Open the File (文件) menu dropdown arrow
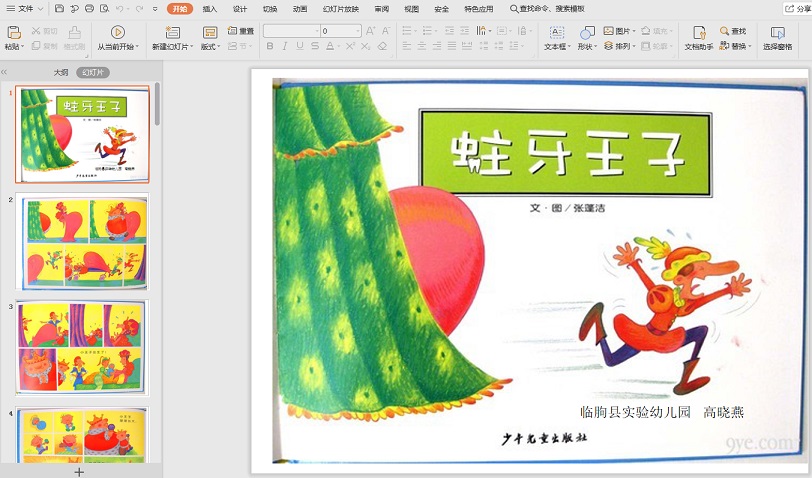This screenshot has height=478, width=812. point(41,9)
